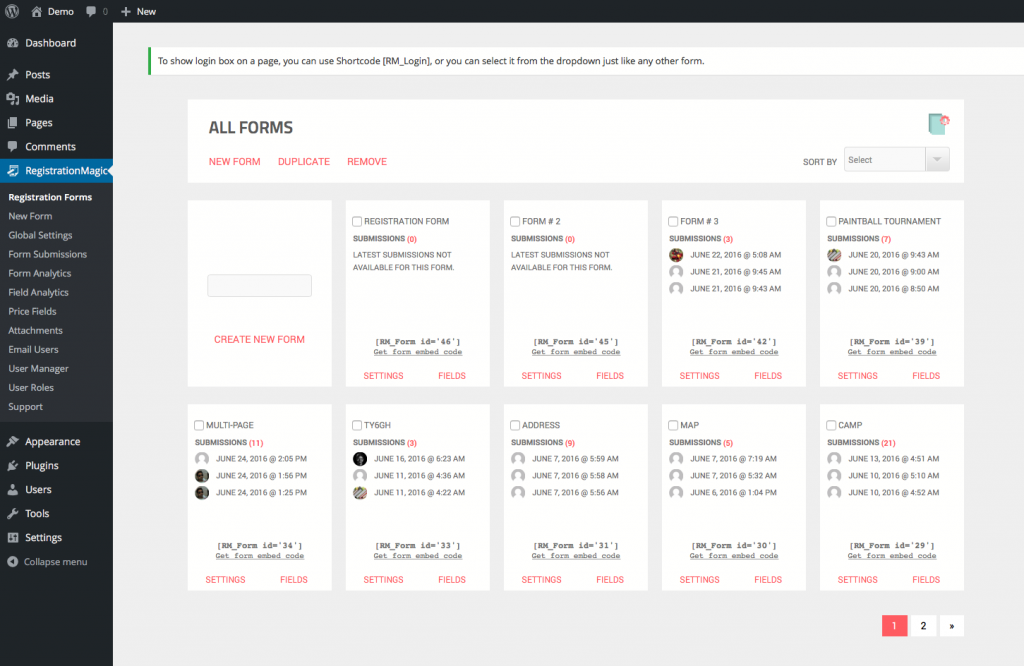
Task: Click Get form embed code under Form #2
Action: 575,352
